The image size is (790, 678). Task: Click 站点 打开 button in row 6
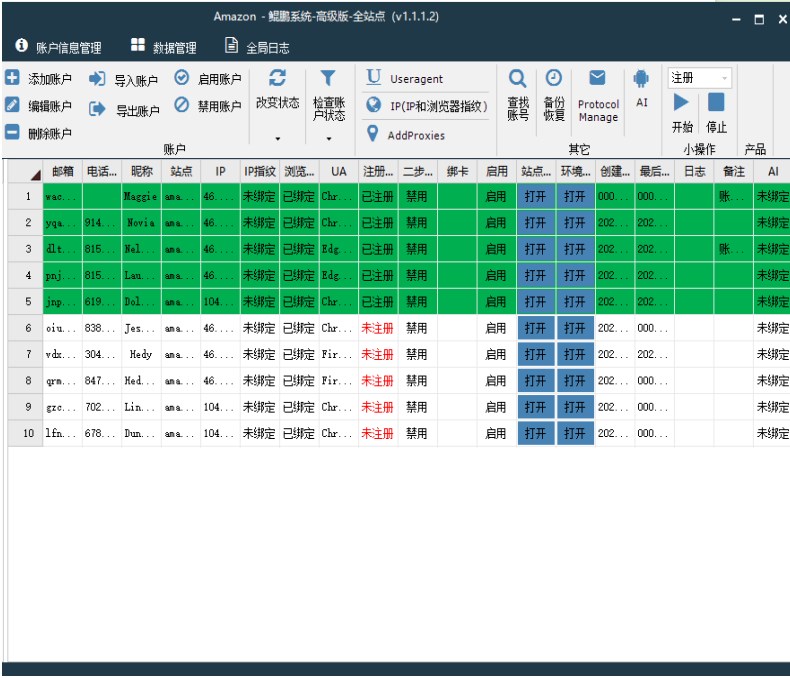[x=536, y=328]
